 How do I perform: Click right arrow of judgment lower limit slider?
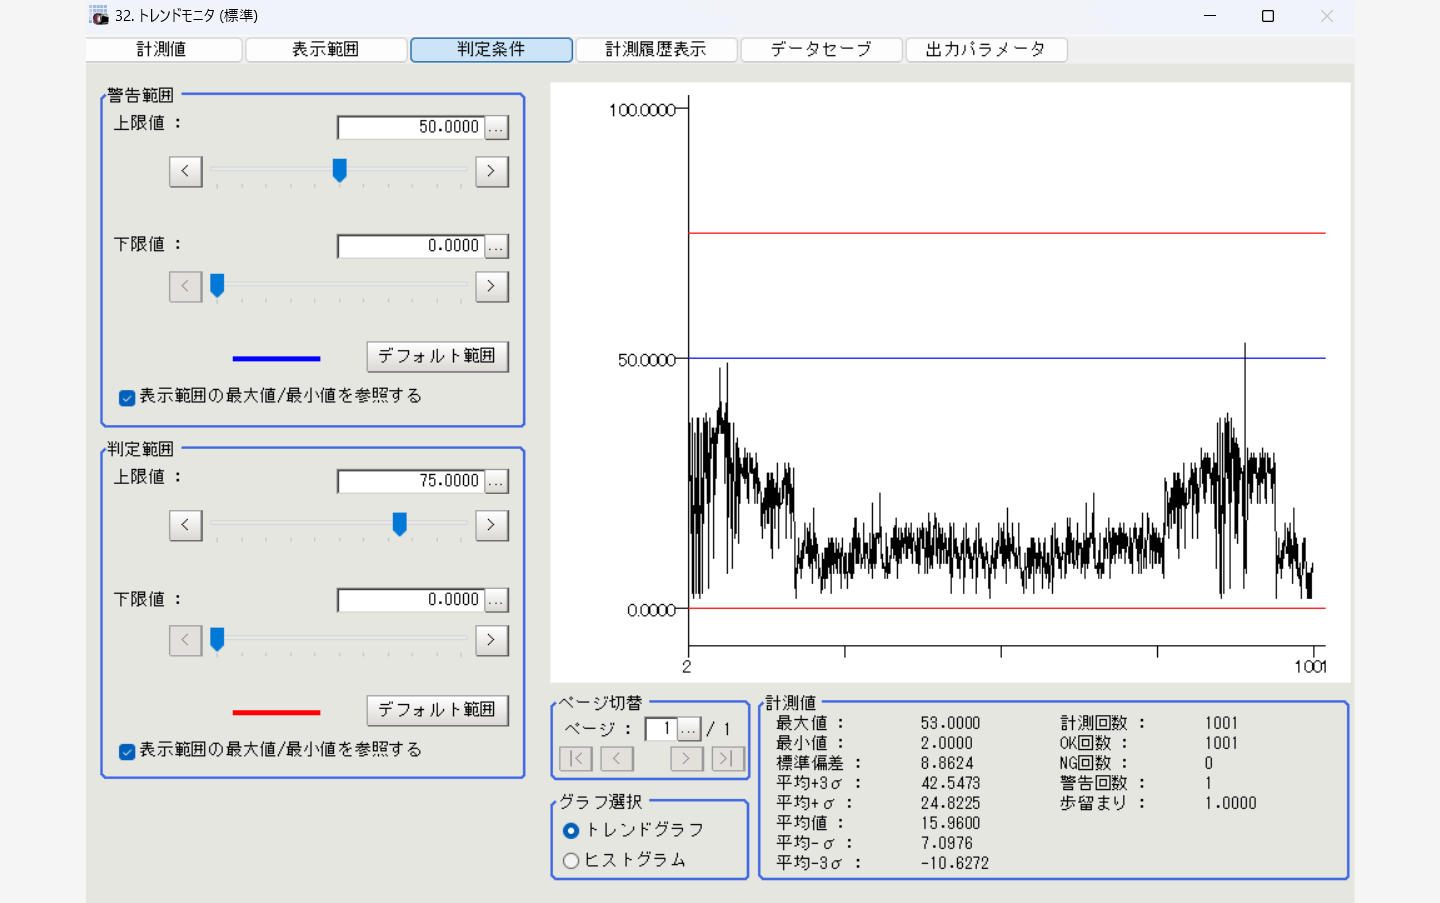[491, 640]
